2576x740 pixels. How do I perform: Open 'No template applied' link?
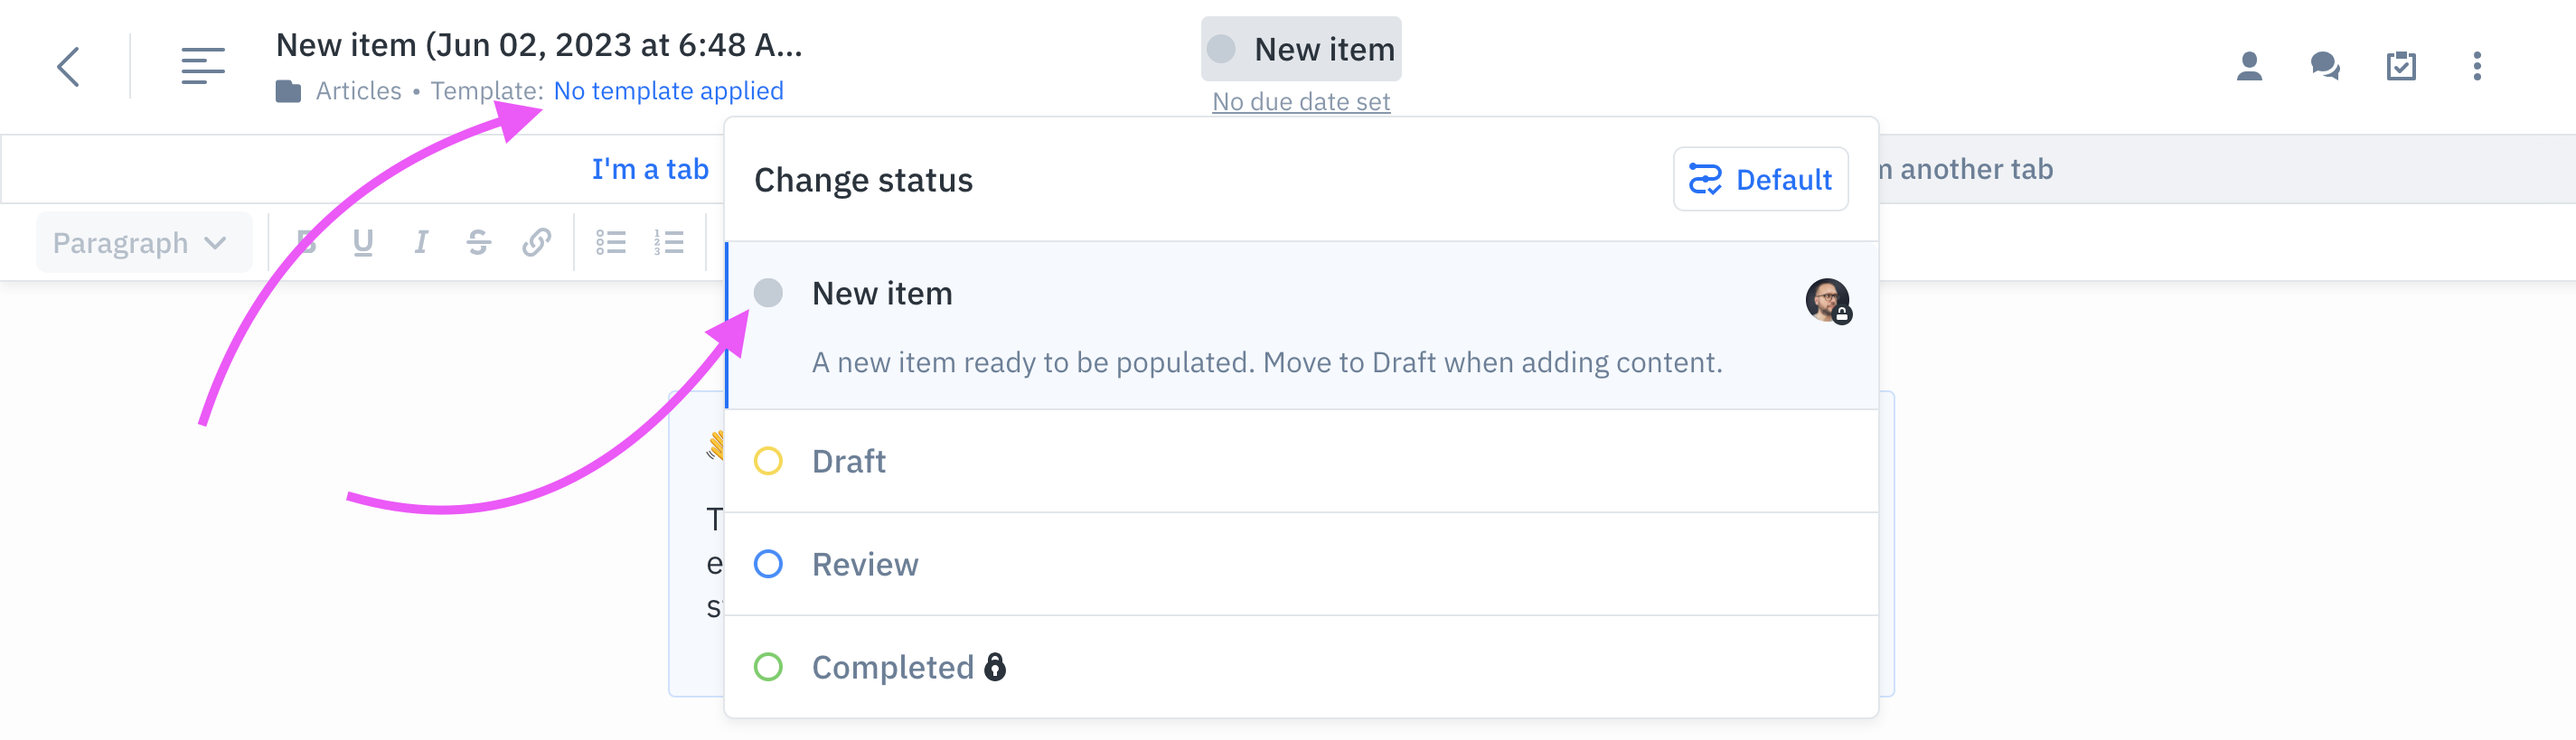(668, 90)
